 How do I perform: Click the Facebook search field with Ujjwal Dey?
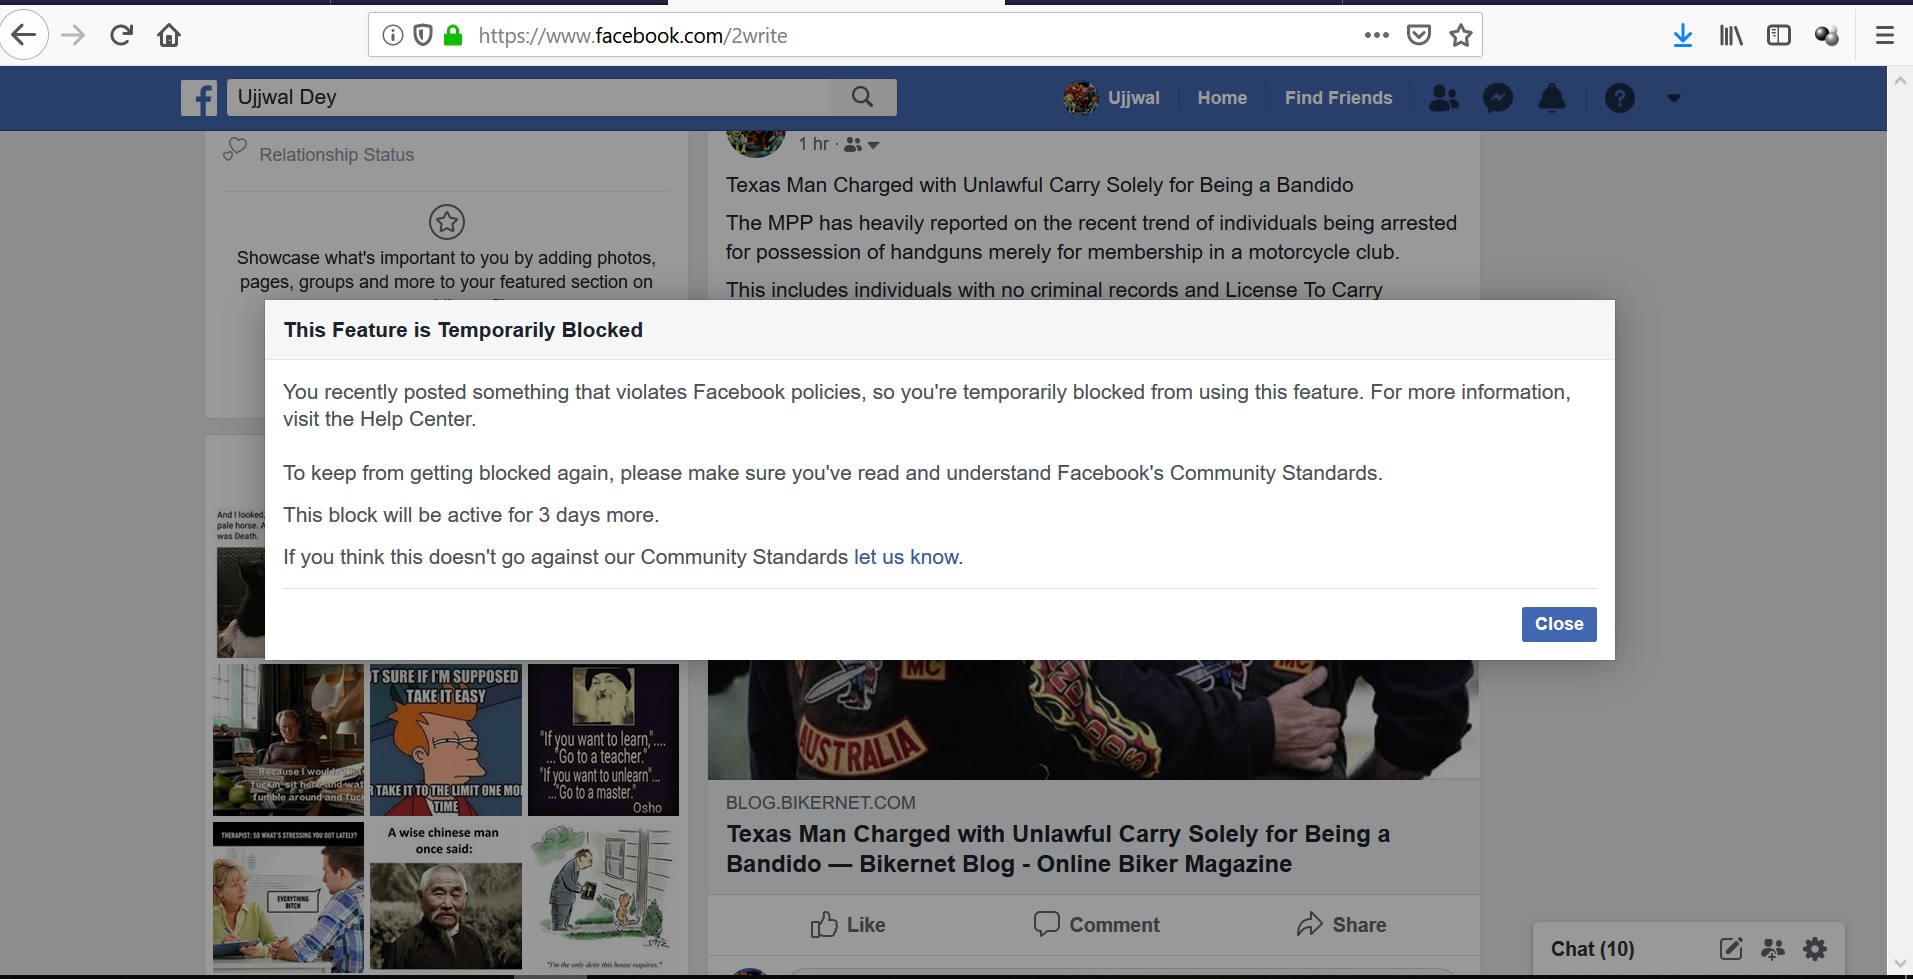tap(528, 97)
